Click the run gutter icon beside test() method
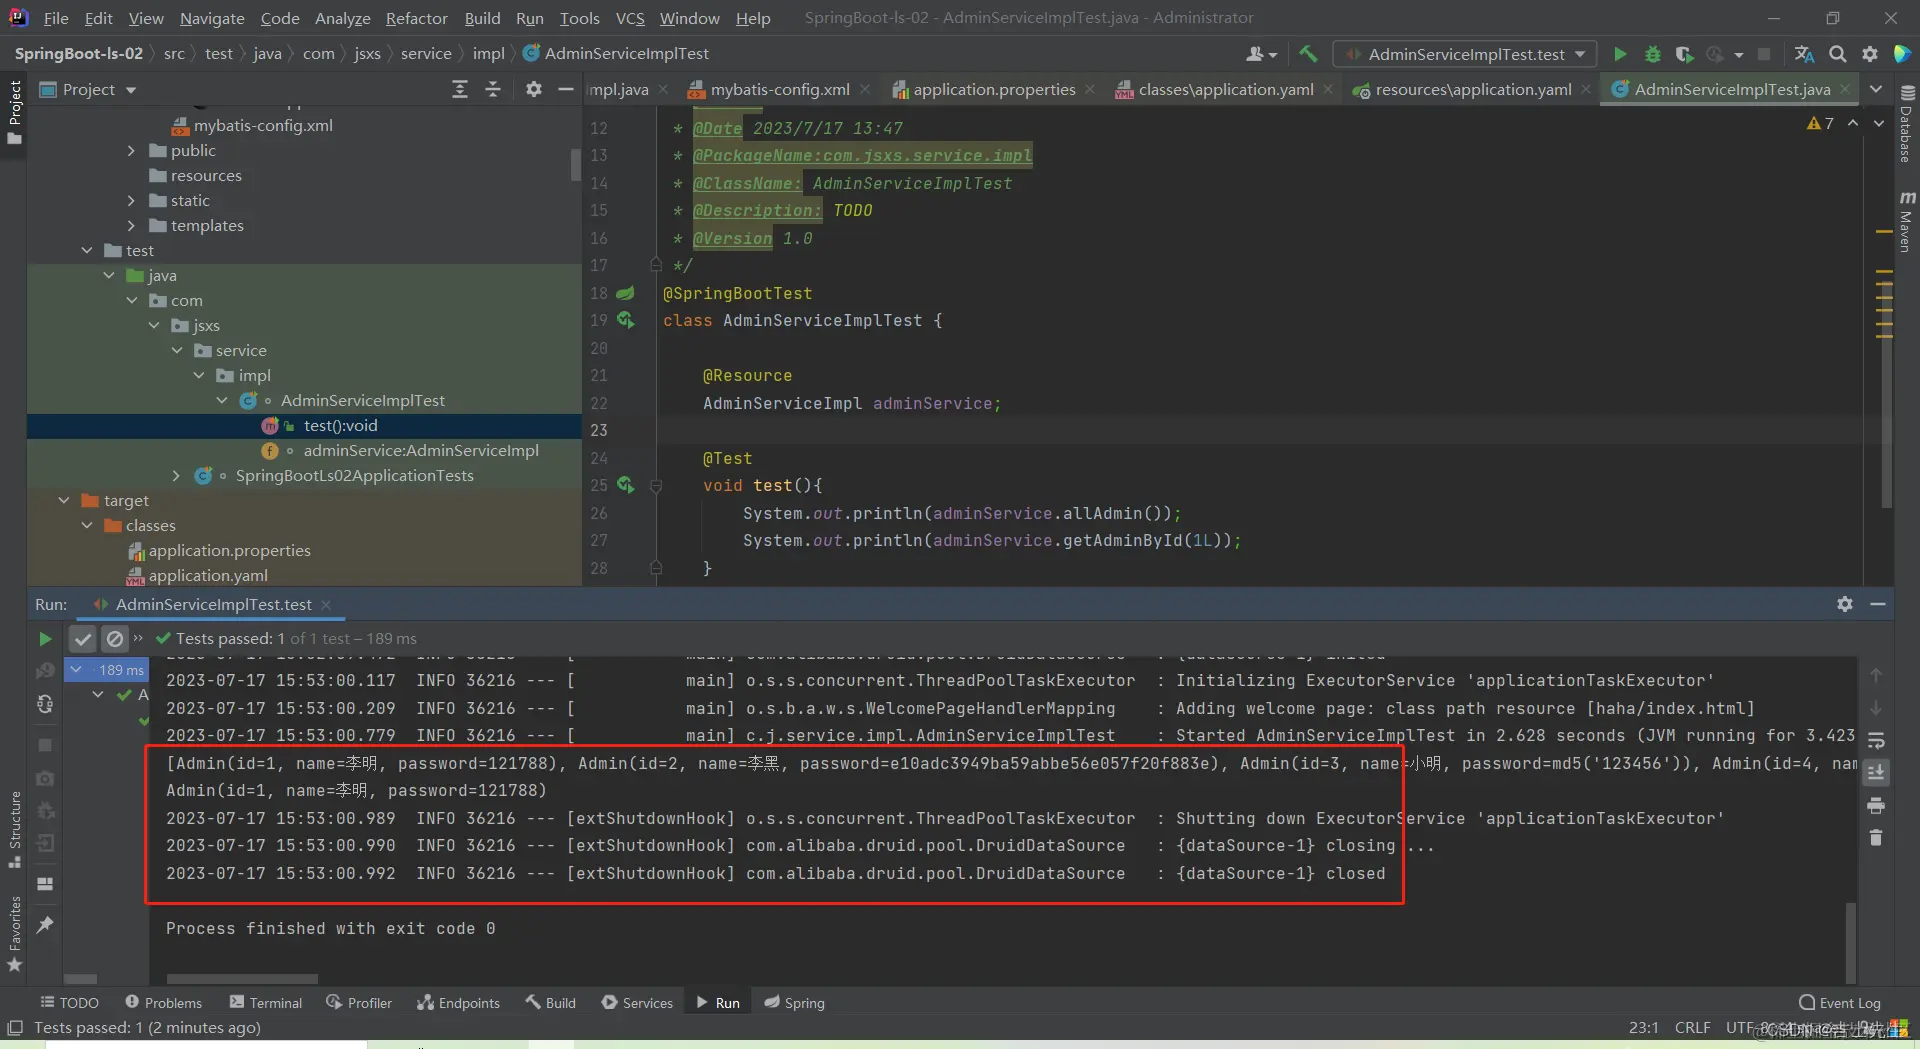The width and height of the screenshot is (1920, 1049). (x=626, y=485)
